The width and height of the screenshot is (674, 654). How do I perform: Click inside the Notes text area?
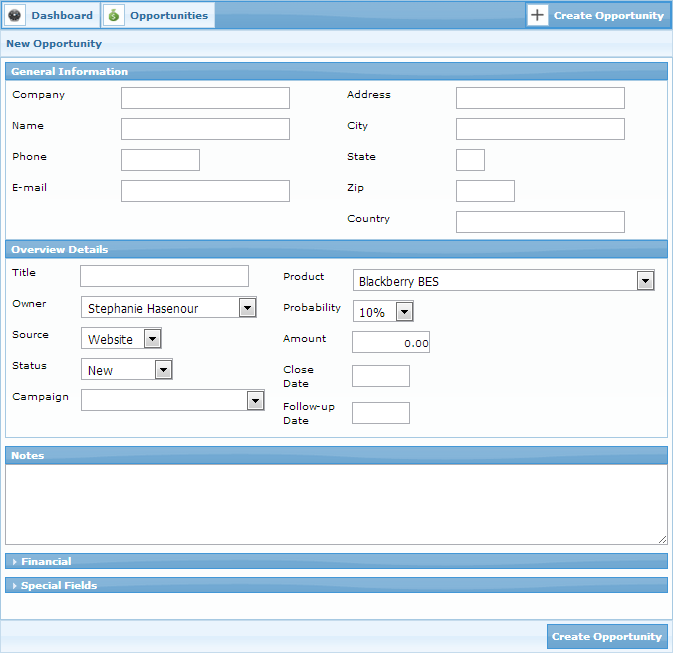click(x=336, y=504)
